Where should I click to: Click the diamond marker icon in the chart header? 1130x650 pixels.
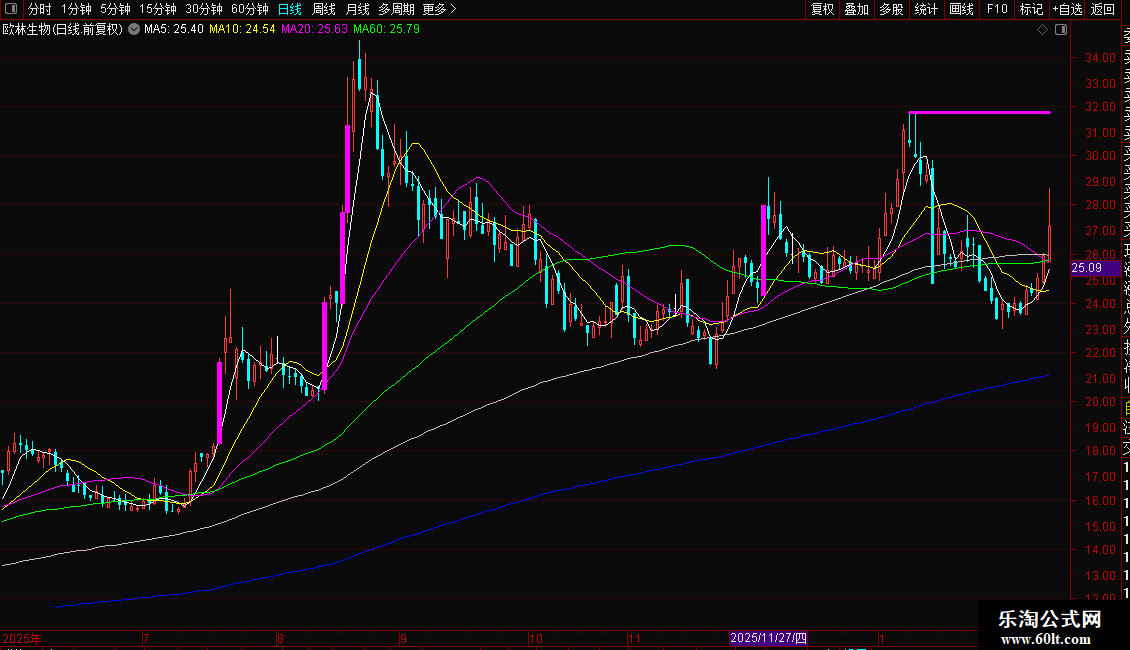pos(1042,30)
